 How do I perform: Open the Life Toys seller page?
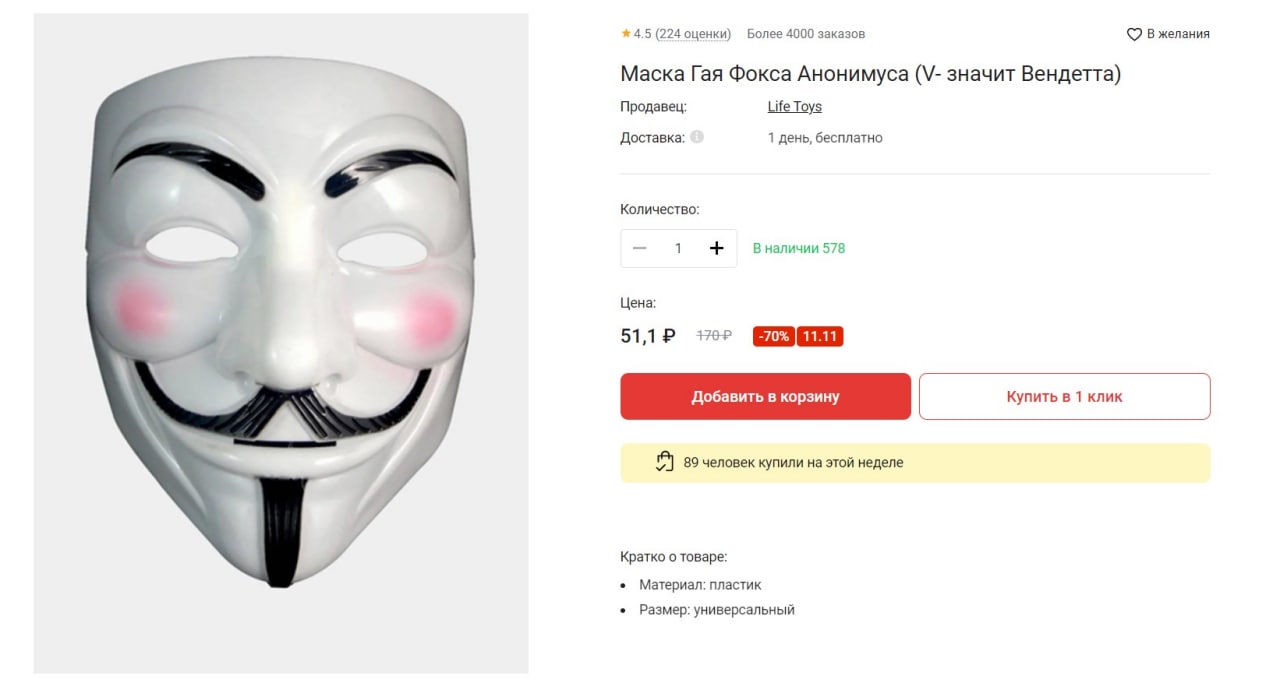(x=794, y=106)
